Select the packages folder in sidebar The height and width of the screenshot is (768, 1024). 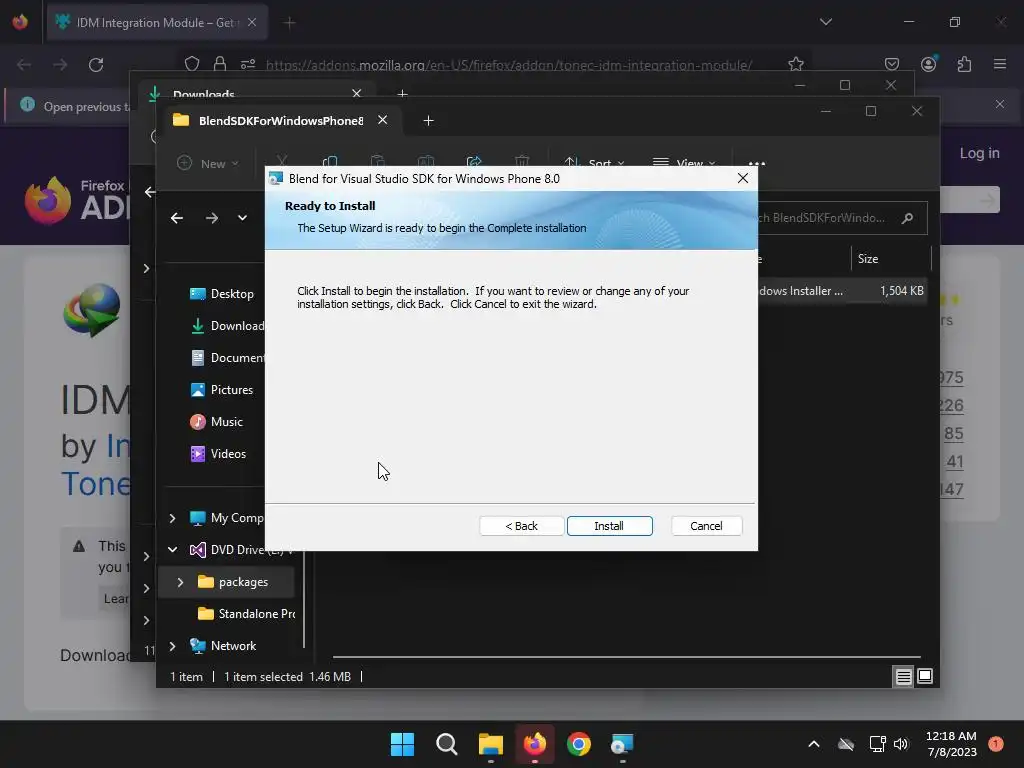coord(233,582)
